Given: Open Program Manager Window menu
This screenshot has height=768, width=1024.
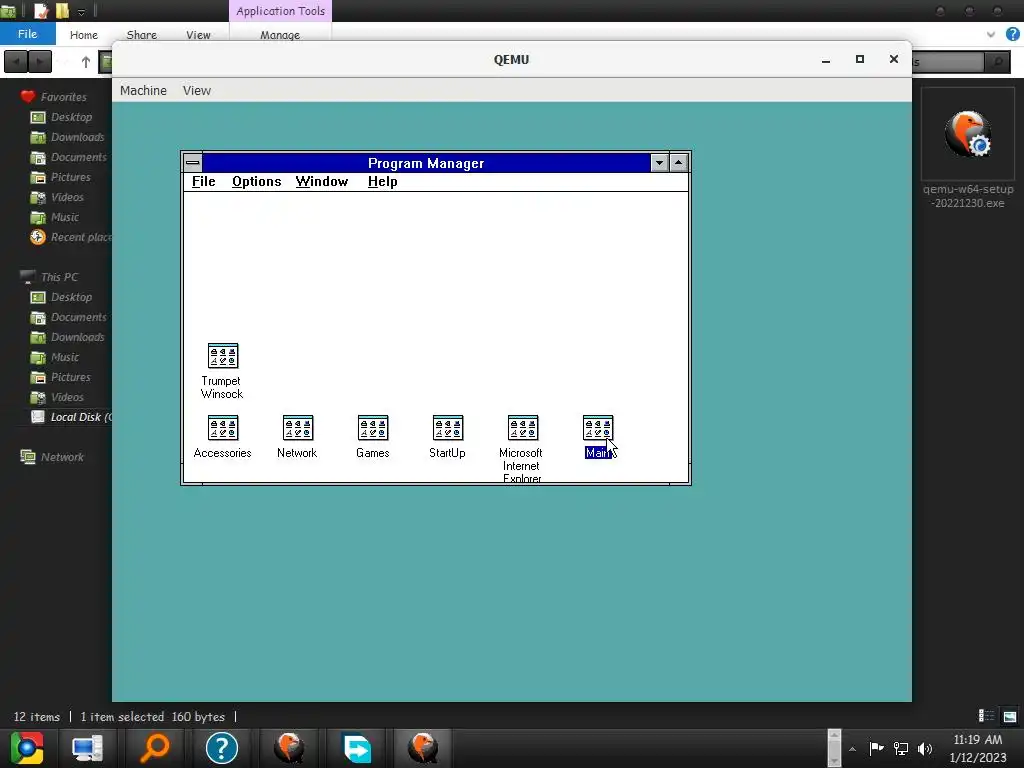Looking at the screenshot, I should click(321, 182).
